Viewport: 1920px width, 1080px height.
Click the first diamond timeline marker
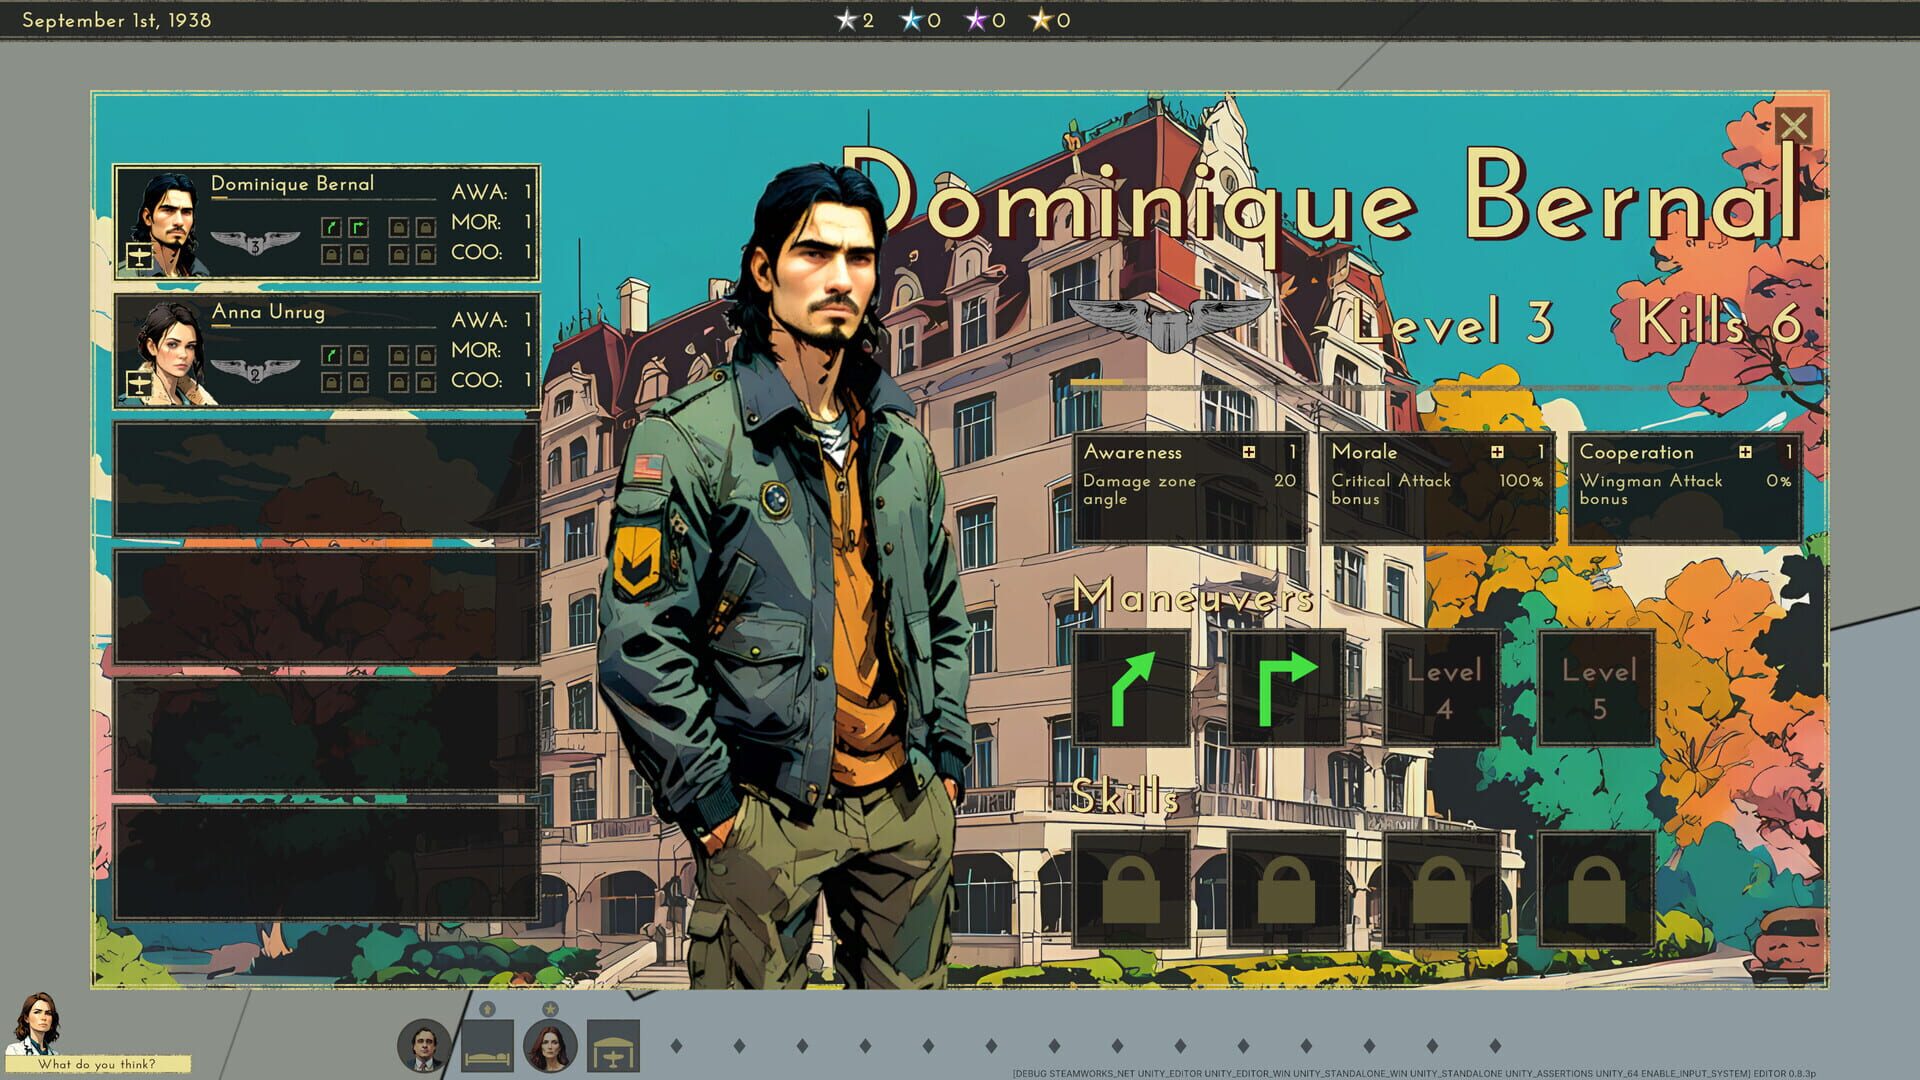676,1046
